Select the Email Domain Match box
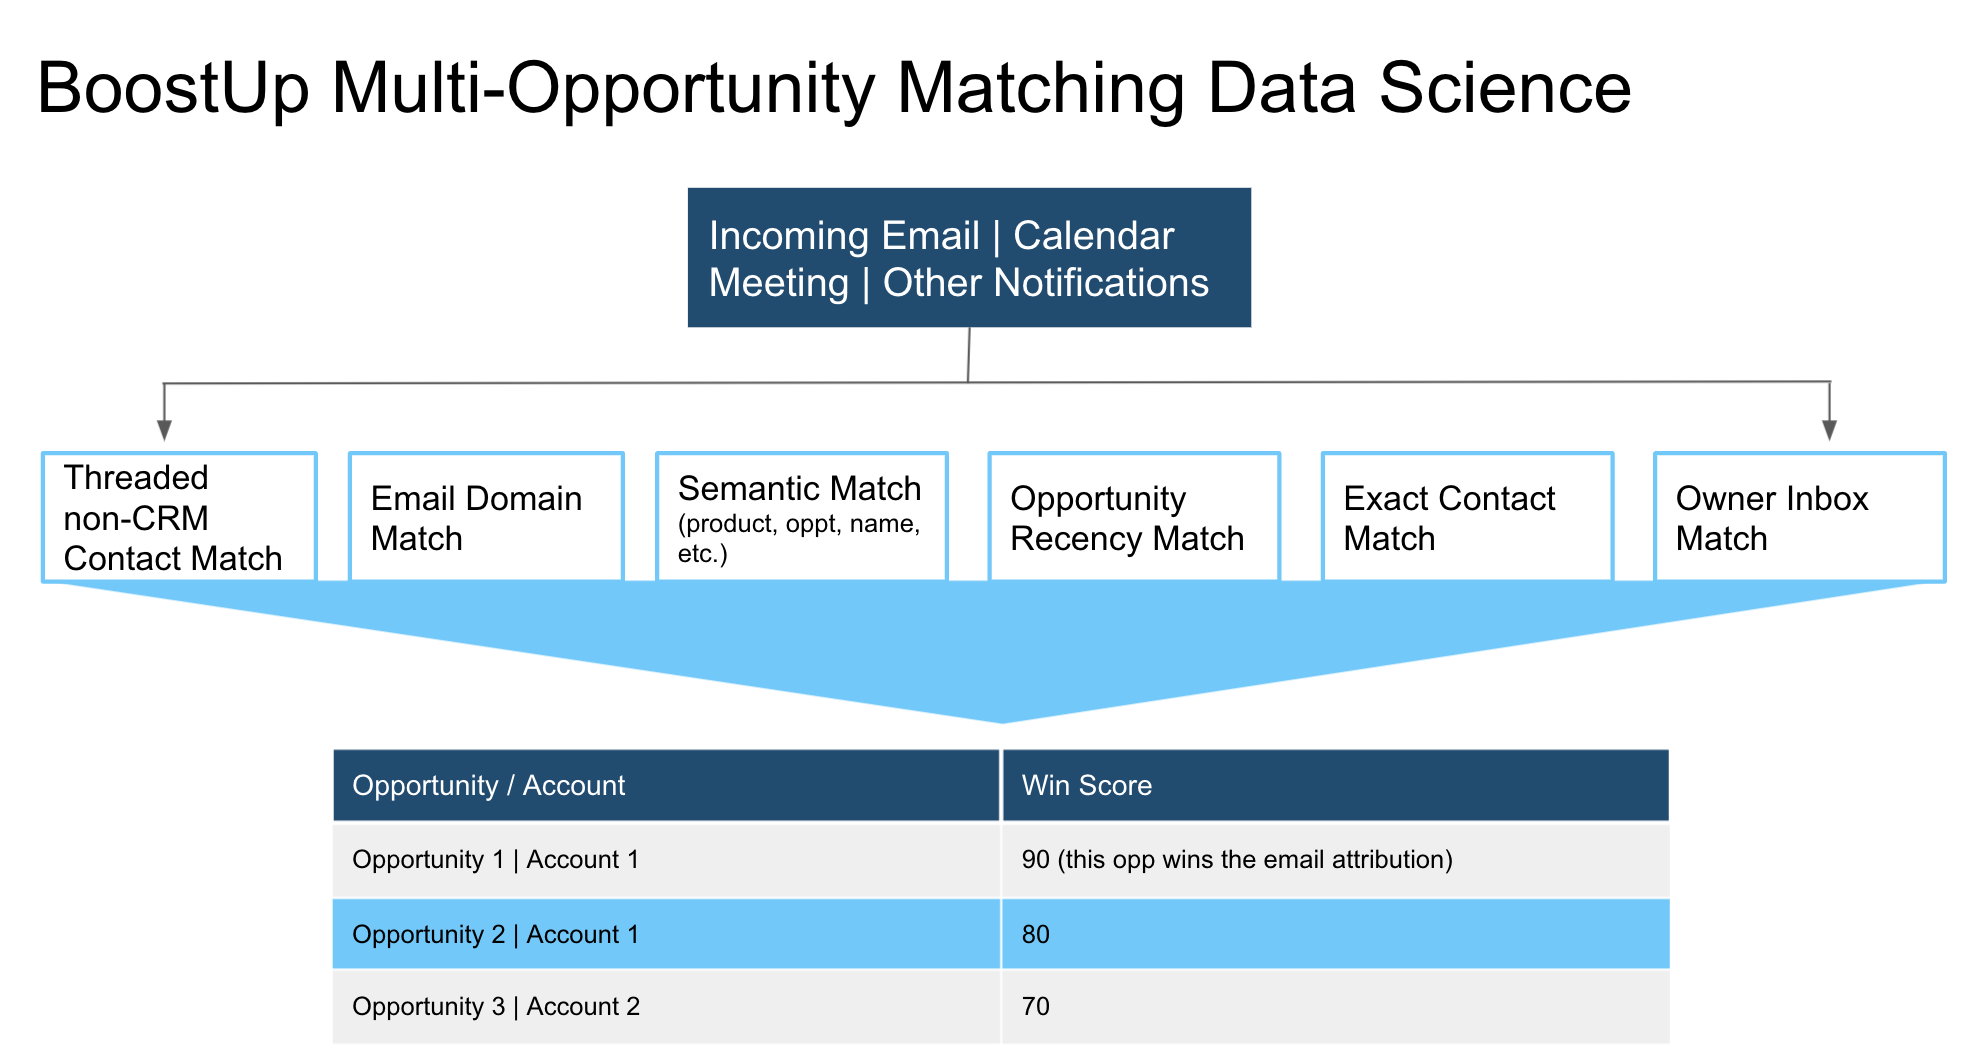The image size is (1976, 1064). tap(486, 517)
